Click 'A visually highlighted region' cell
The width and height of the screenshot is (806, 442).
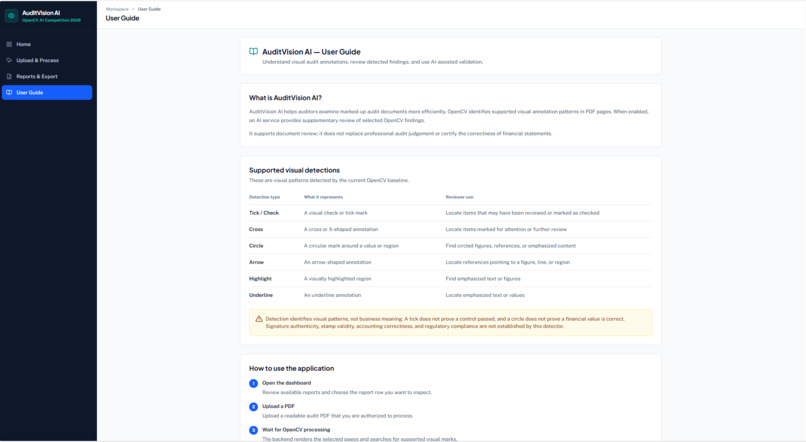[x=337, y=279]
